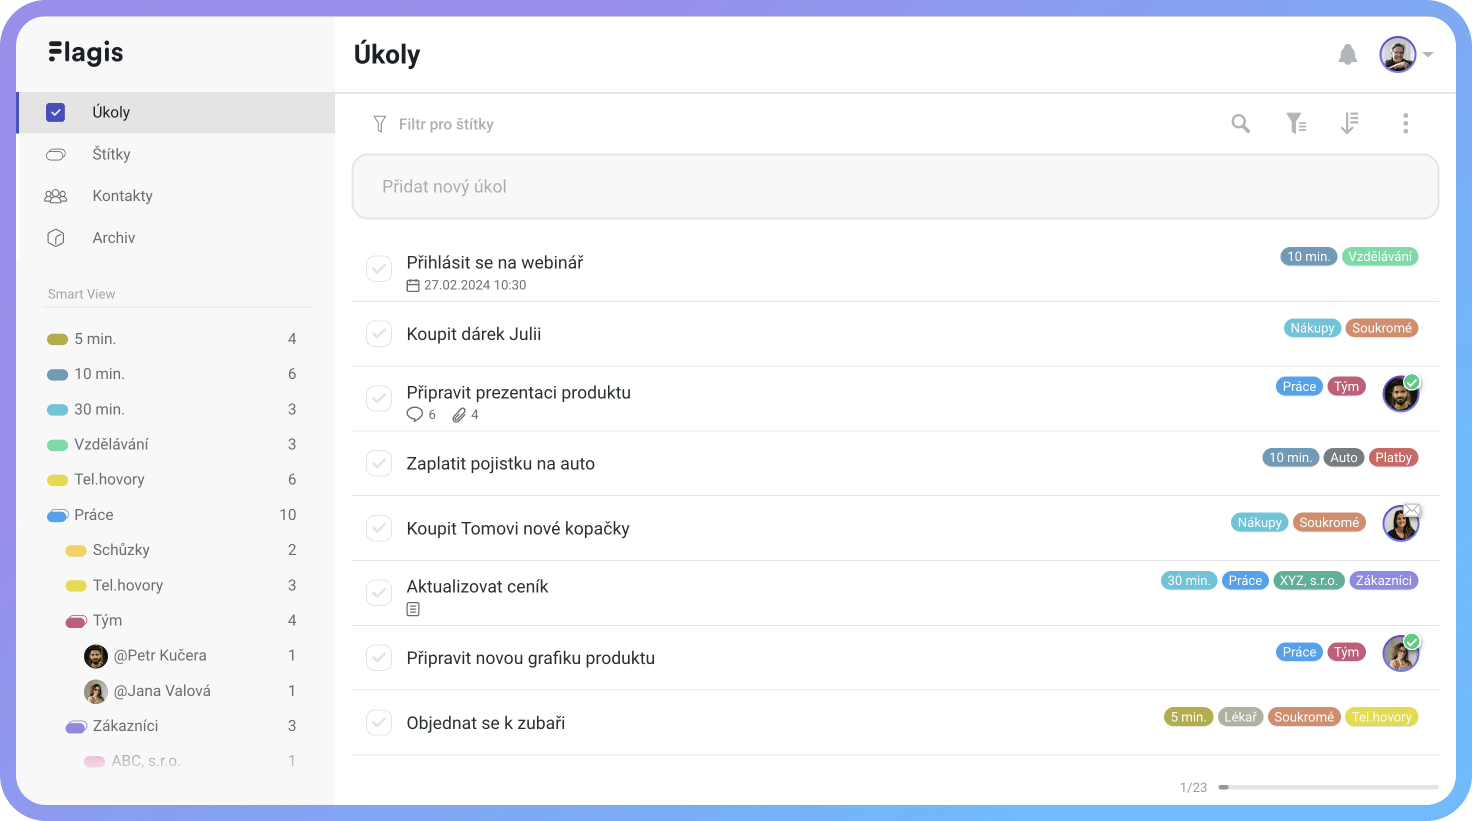
Task: Open the note icon under Aktualizovat ceník
Action: coord(413,609)
